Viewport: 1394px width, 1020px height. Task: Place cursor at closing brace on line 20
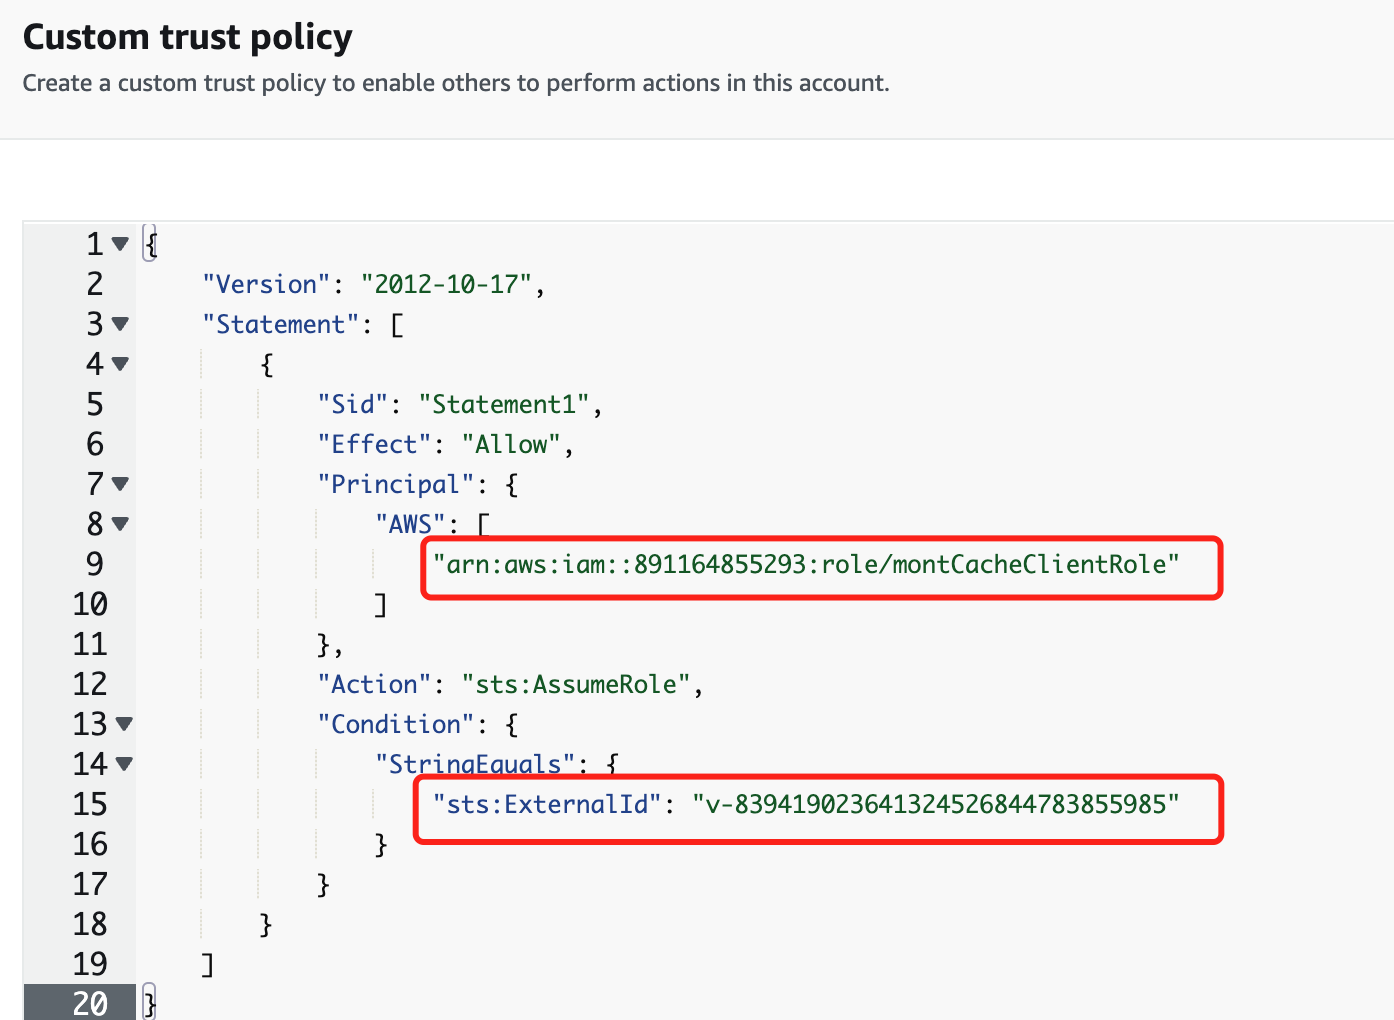point(151,1003)
